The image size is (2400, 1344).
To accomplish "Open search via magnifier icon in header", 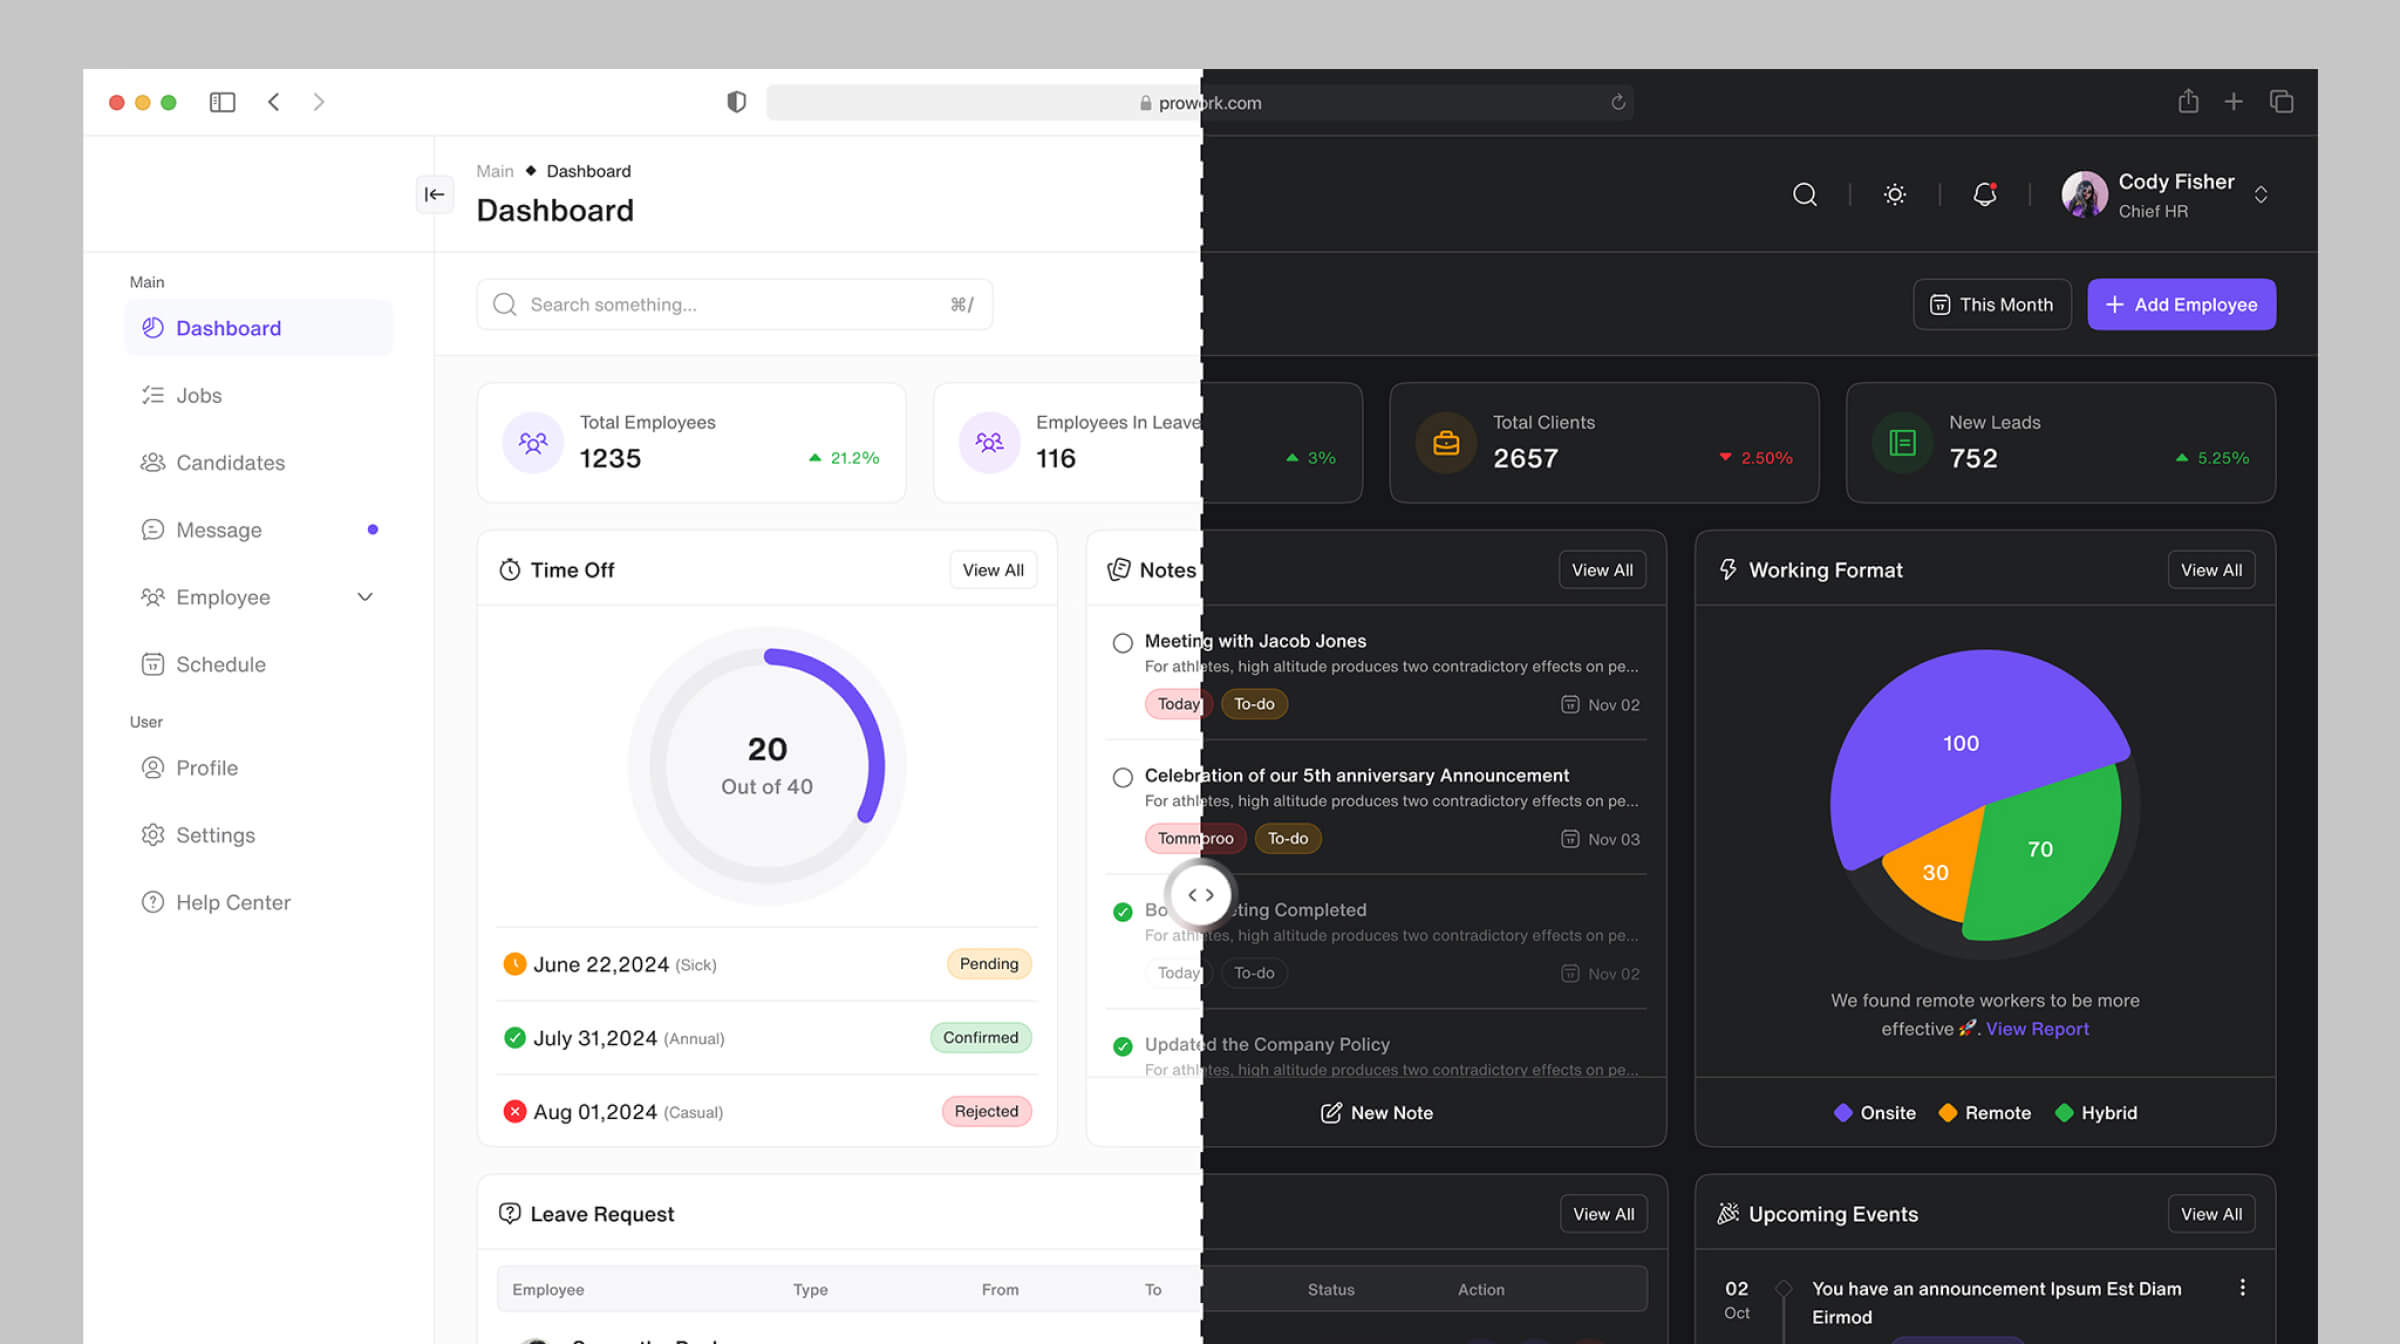I will [1804, 194].
